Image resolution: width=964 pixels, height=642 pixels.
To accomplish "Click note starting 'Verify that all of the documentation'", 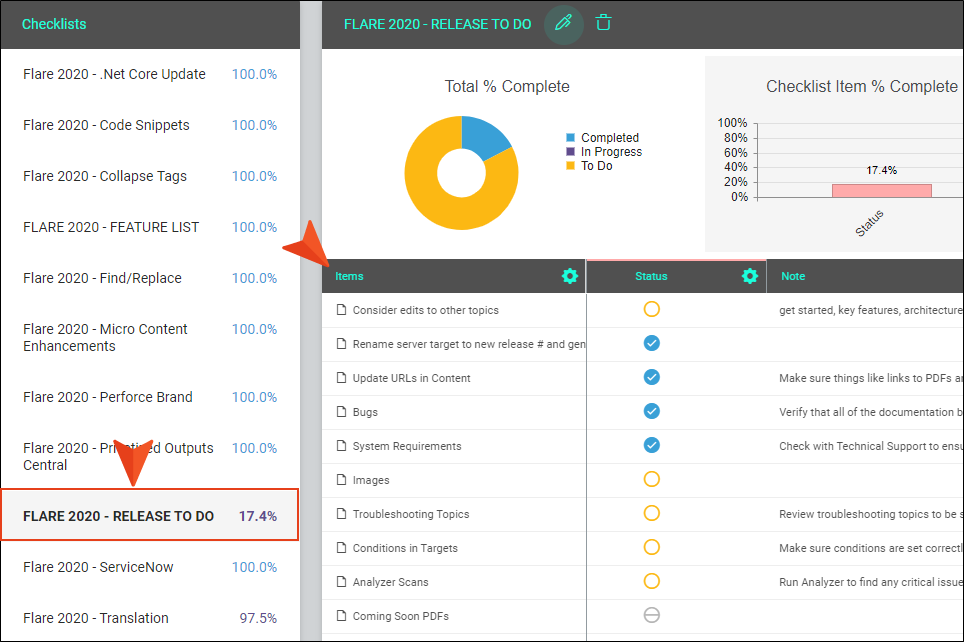I will point(871,412).
